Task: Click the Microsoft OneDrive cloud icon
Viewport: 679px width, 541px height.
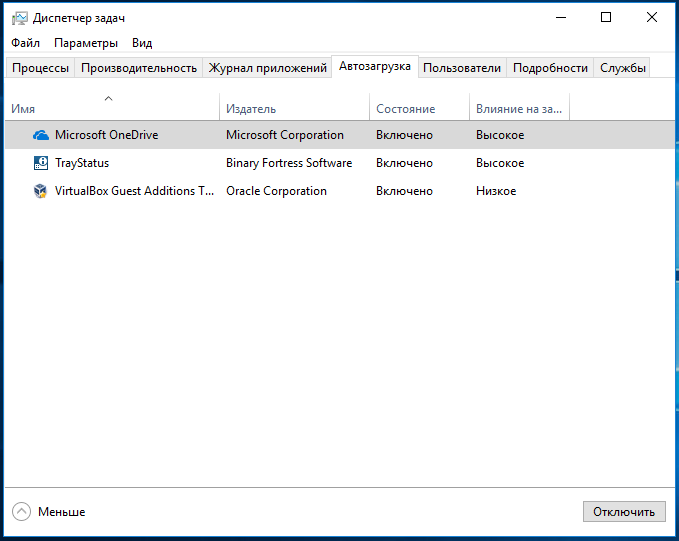Action: [x=41, y=135]
